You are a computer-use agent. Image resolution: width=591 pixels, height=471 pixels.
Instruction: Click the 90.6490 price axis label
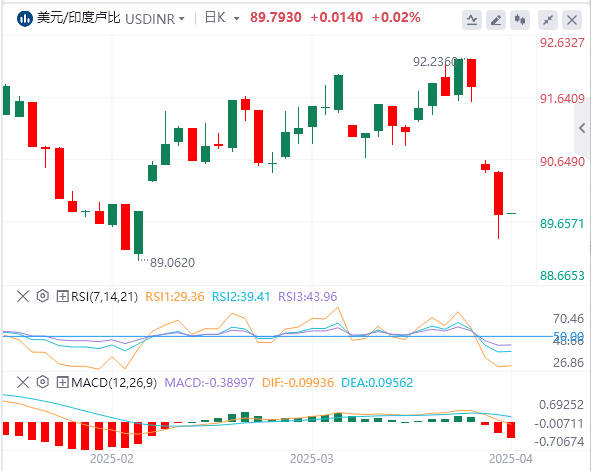coord(562,162)
